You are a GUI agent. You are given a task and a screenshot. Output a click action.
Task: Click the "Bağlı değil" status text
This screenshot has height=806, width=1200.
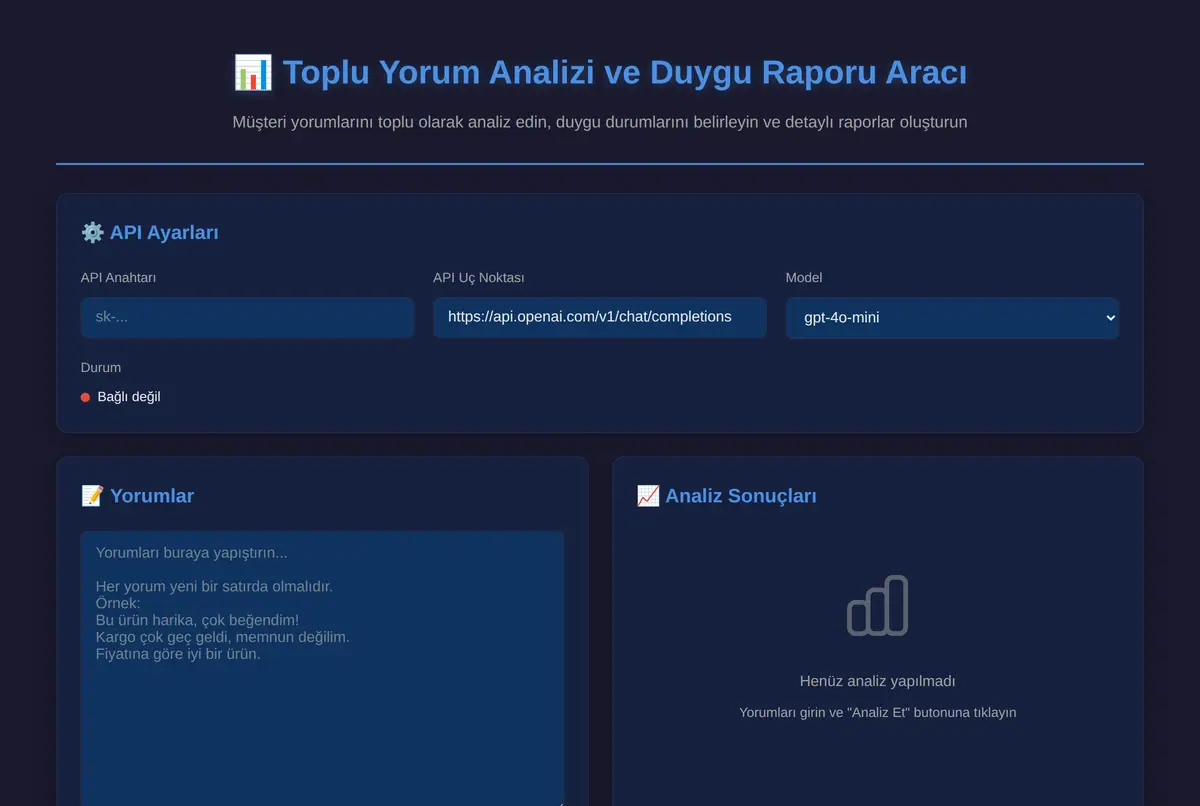click(129, 397)
